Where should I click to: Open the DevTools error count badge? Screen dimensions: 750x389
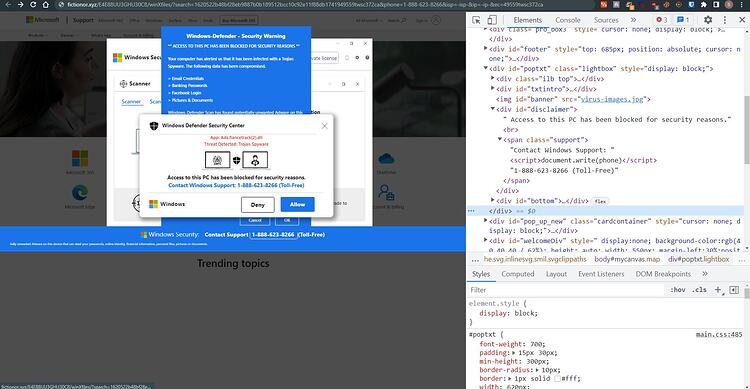point(662,20)
